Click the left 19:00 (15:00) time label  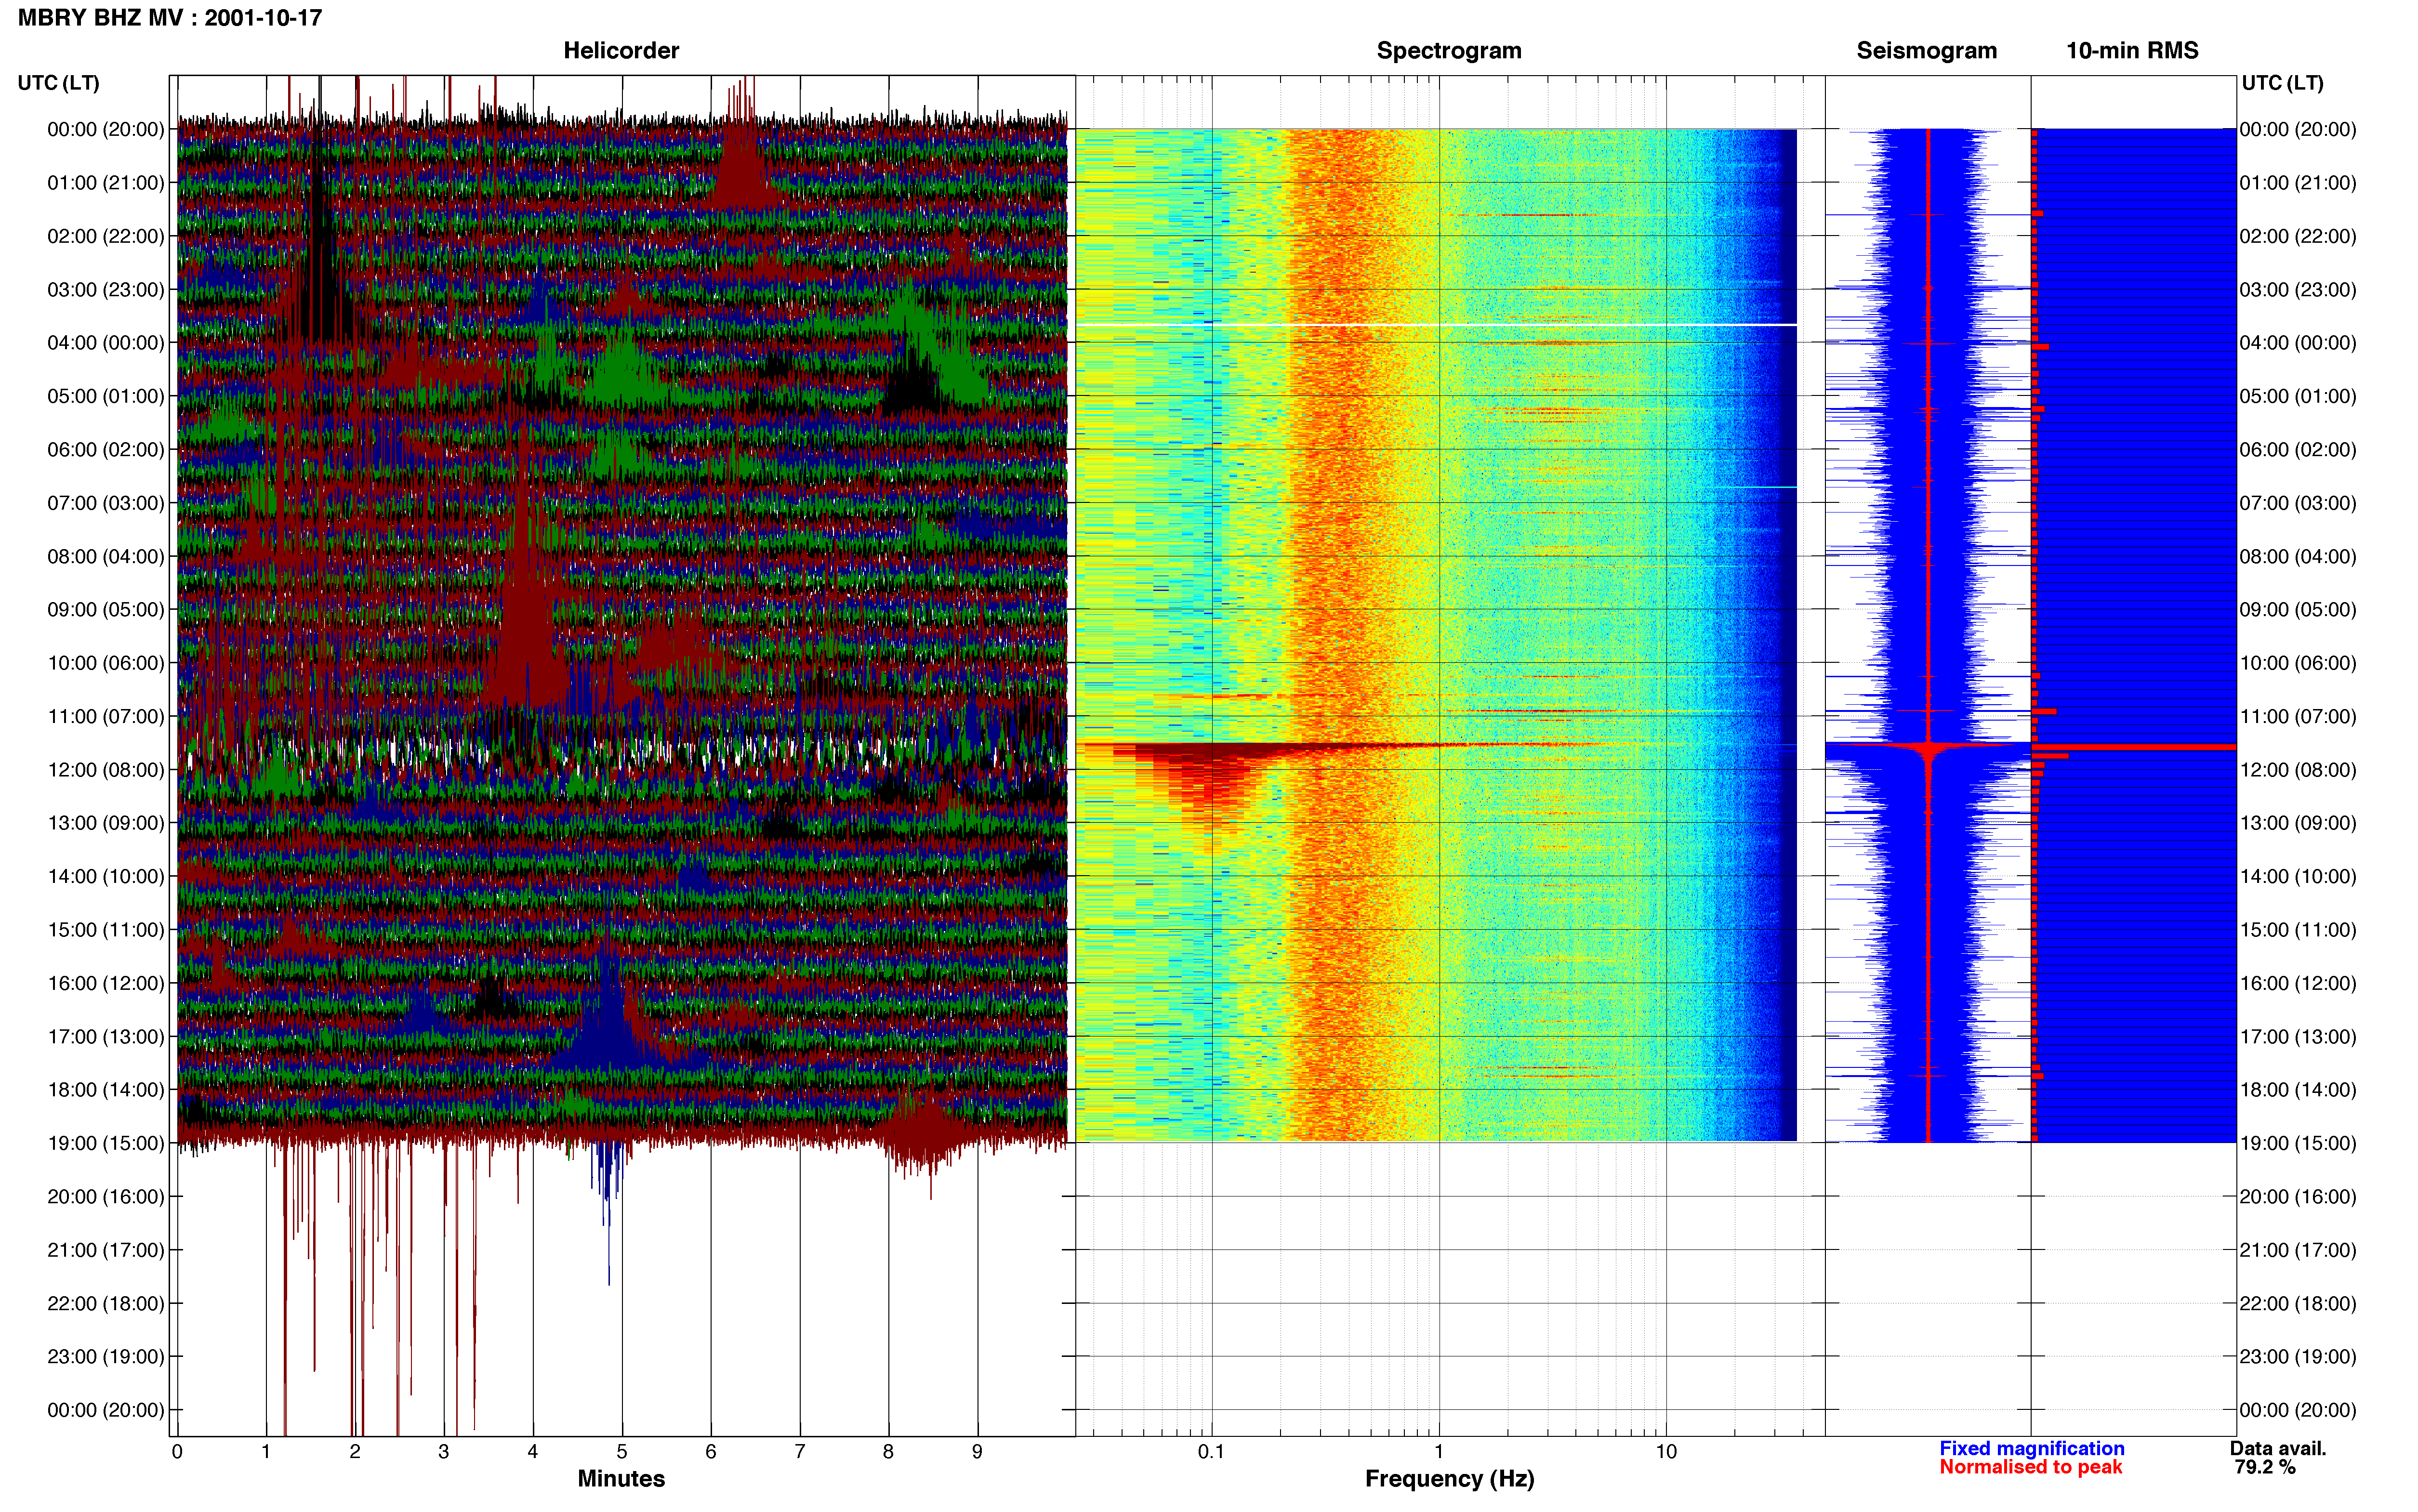point(106,1142)
